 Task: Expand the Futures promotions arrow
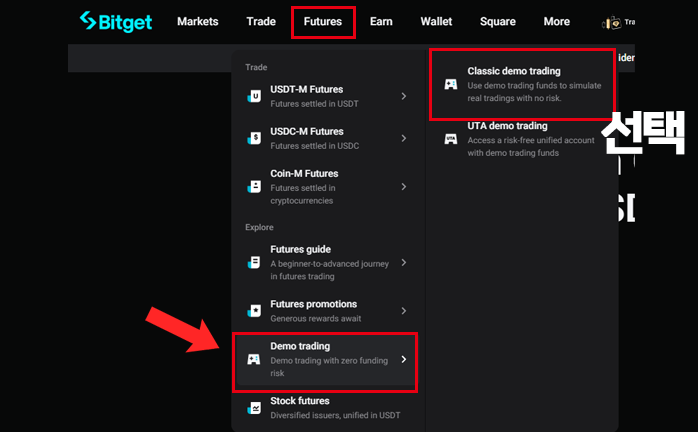(x=403, y=310)
